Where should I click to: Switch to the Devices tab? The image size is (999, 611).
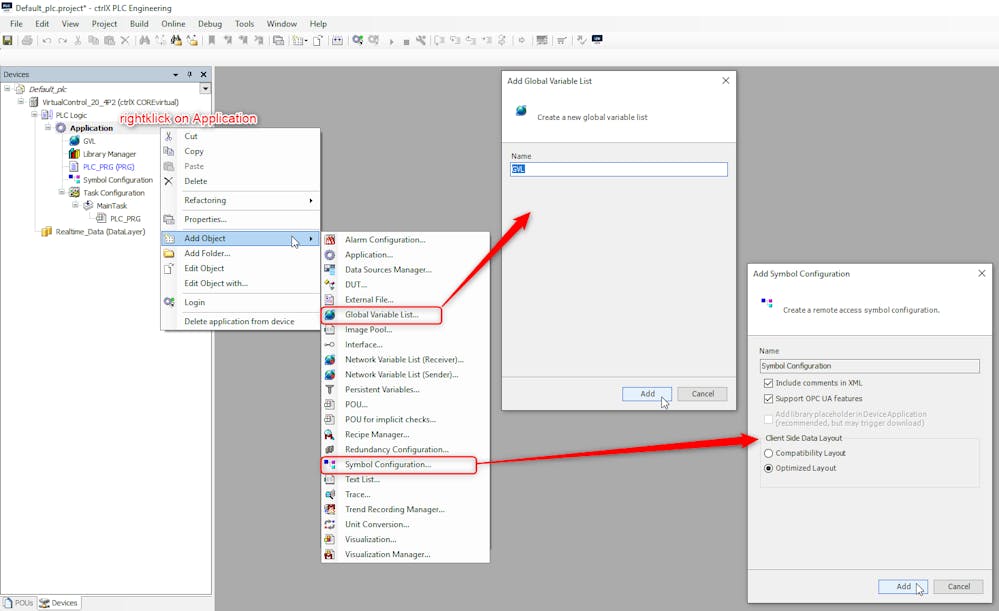tap(59, 603)
